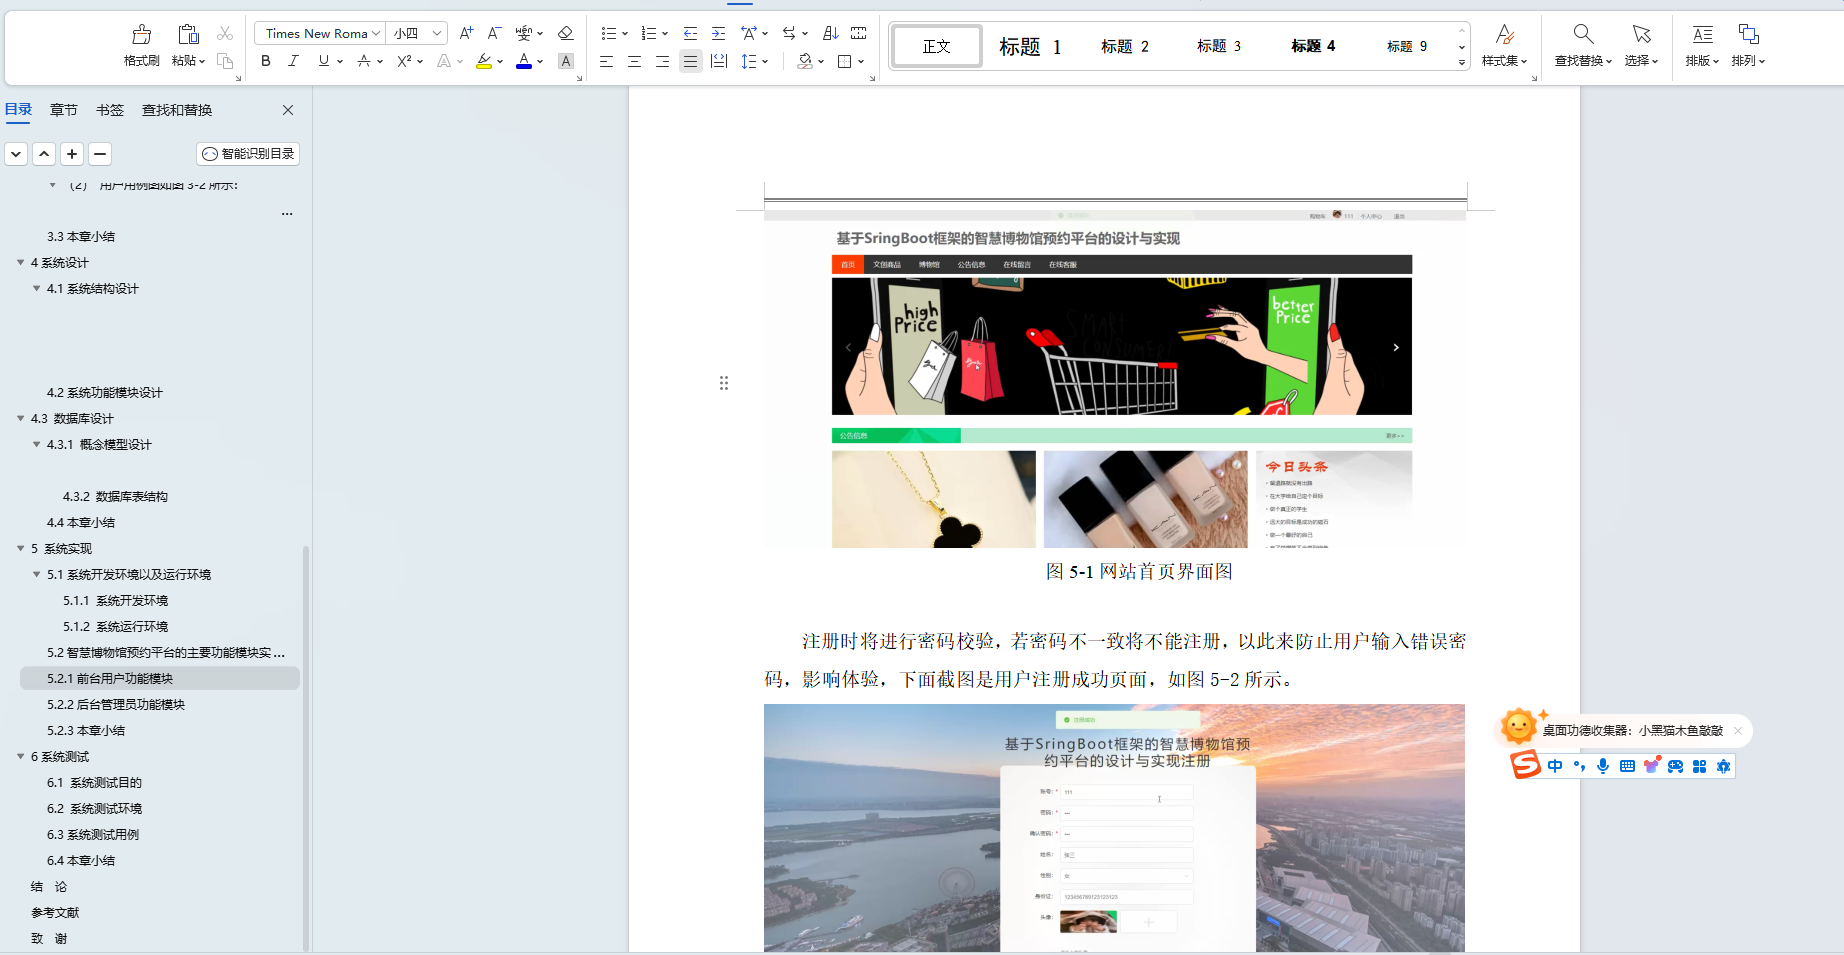1844x955 pixels.
Task: Click the sort A-Z icon
Action: click(x=830, y=33)
